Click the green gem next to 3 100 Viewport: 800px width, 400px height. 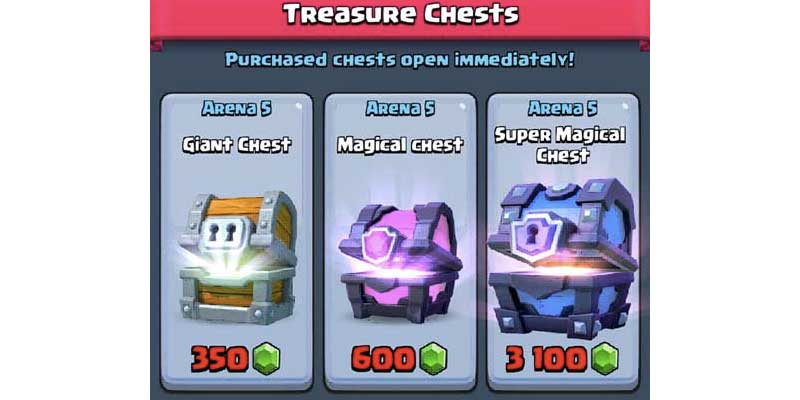click(x=605, y=359)
